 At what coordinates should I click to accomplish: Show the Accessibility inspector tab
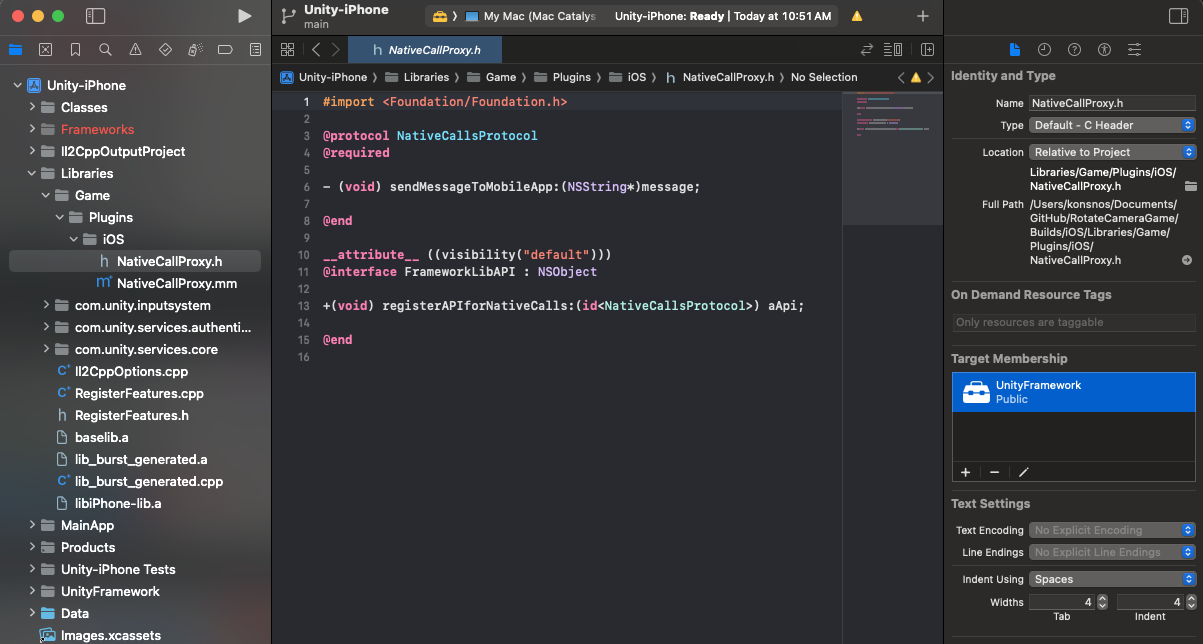click(1104, 49)
